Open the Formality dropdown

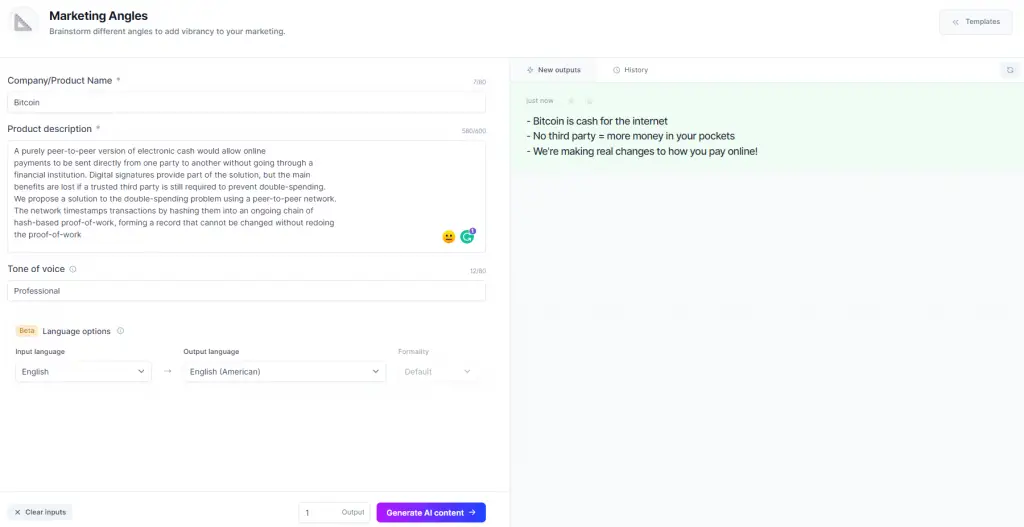click(x=437, y=372)
